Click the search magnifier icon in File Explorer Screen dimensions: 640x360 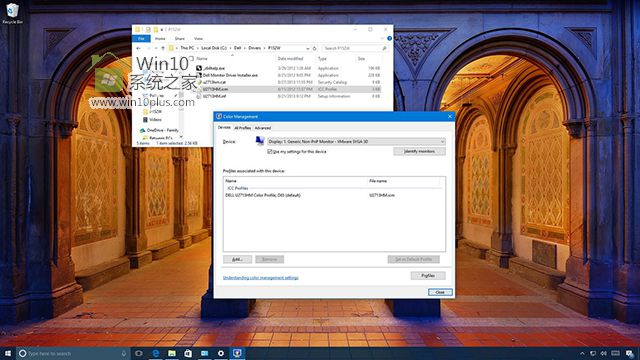(384, 48)
